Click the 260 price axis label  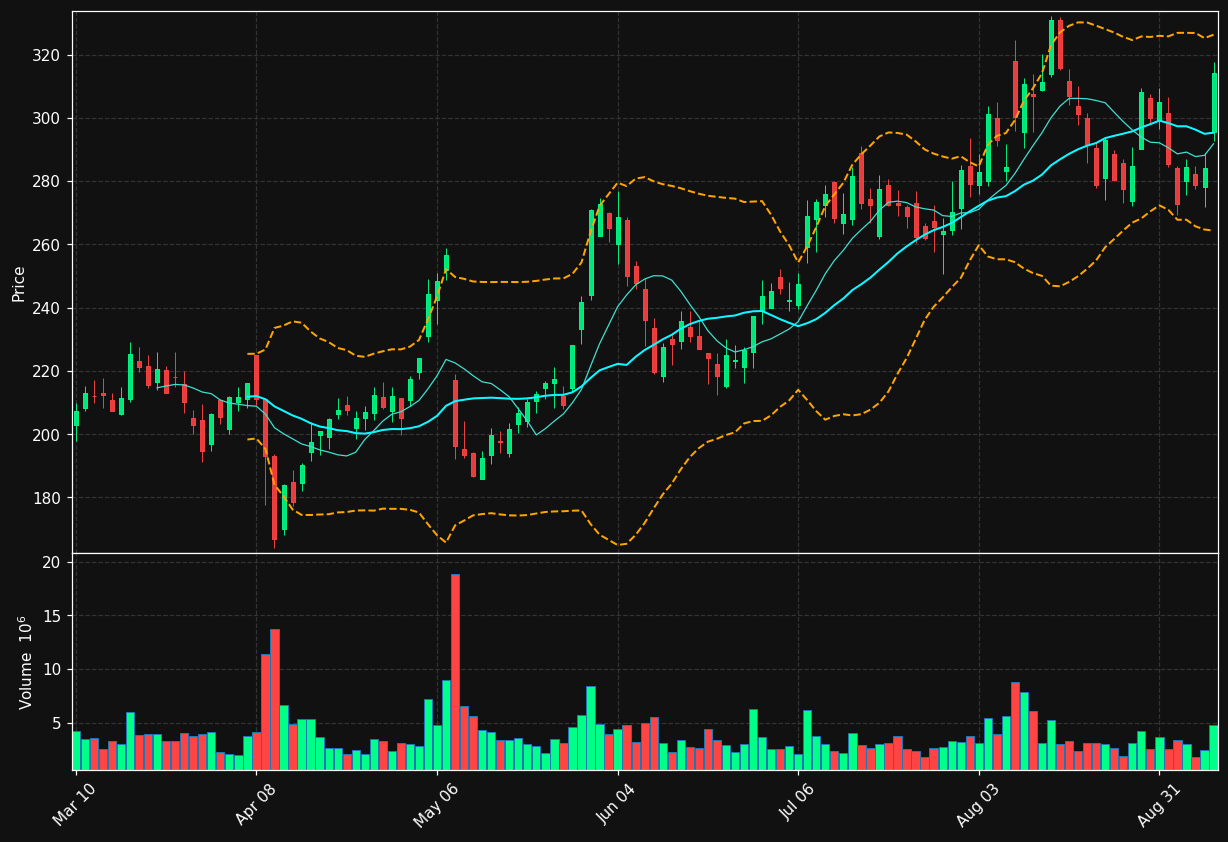pyautogui.click(x=47, y=245)
